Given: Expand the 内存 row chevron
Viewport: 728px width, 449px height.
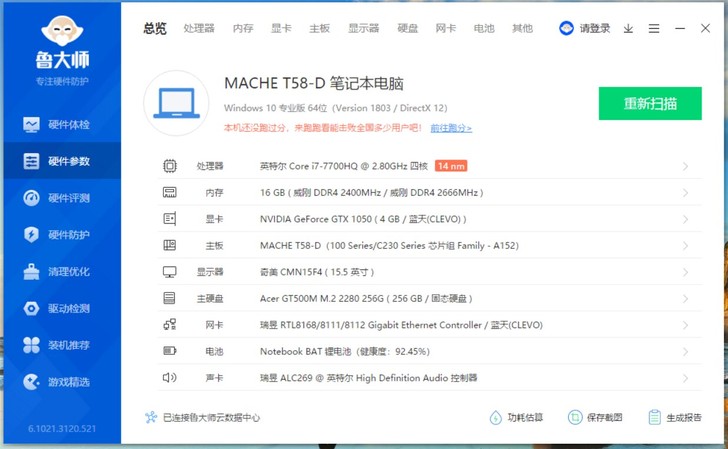Looking at the screenshot, I should [x=685, y=193].
